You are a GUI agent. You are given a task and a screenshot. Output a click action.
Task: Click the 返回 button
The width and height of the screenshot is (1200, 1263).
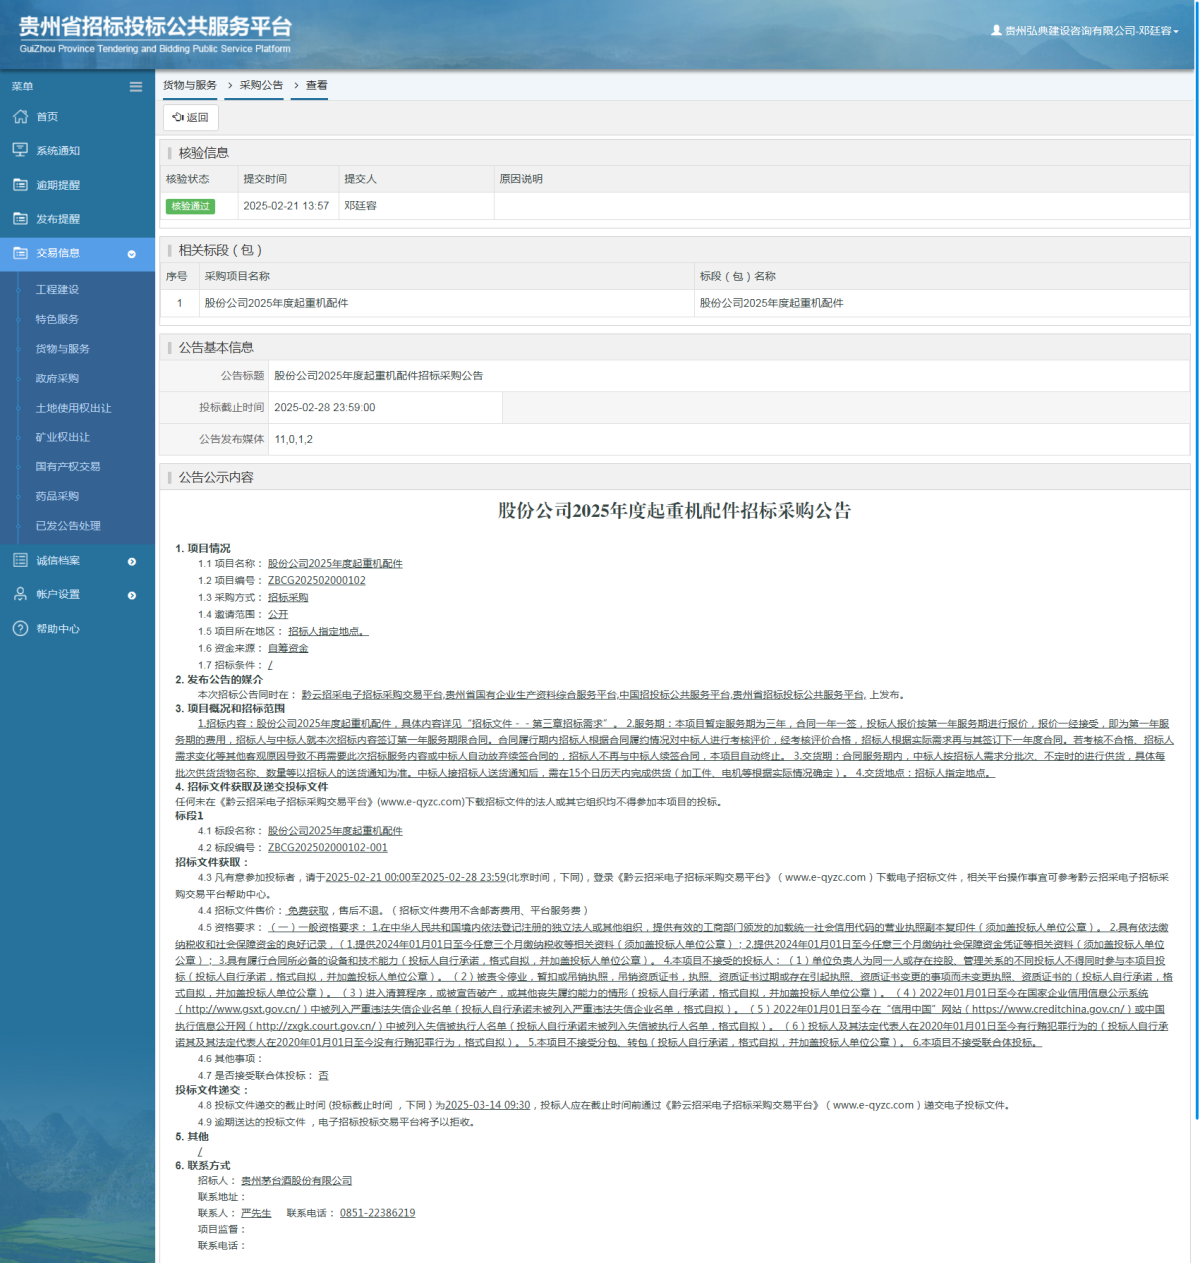189,117
